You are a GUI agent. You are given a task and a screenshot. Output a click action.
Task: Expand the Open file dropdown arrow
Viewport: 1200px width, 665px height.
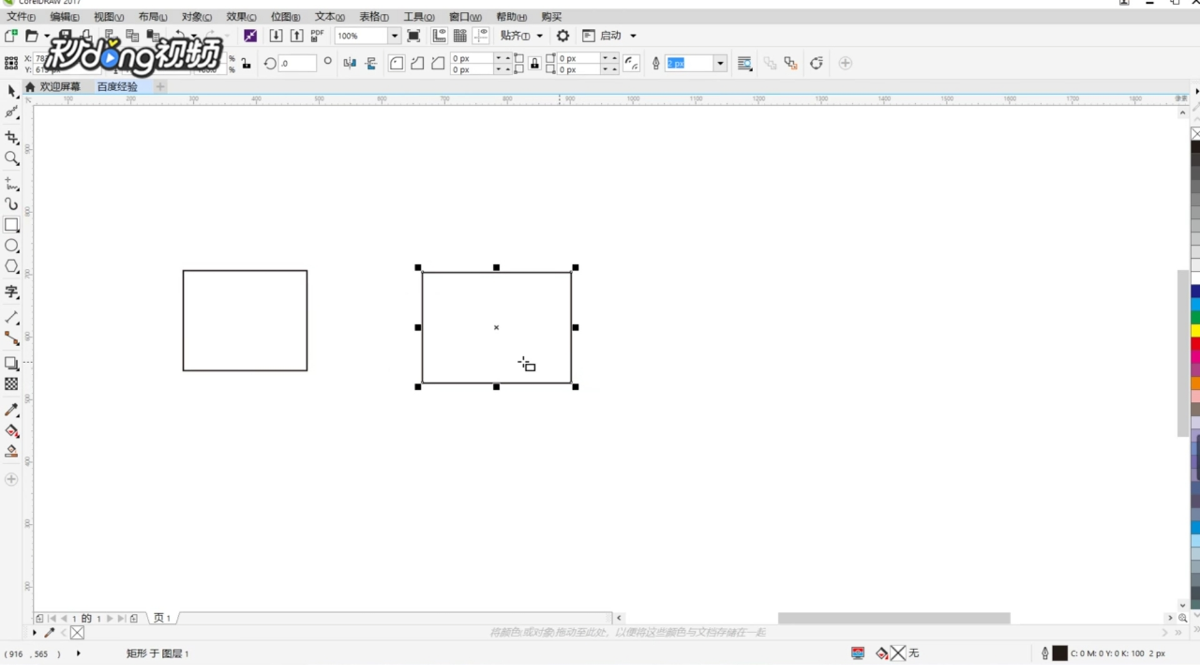pos(46,36)
